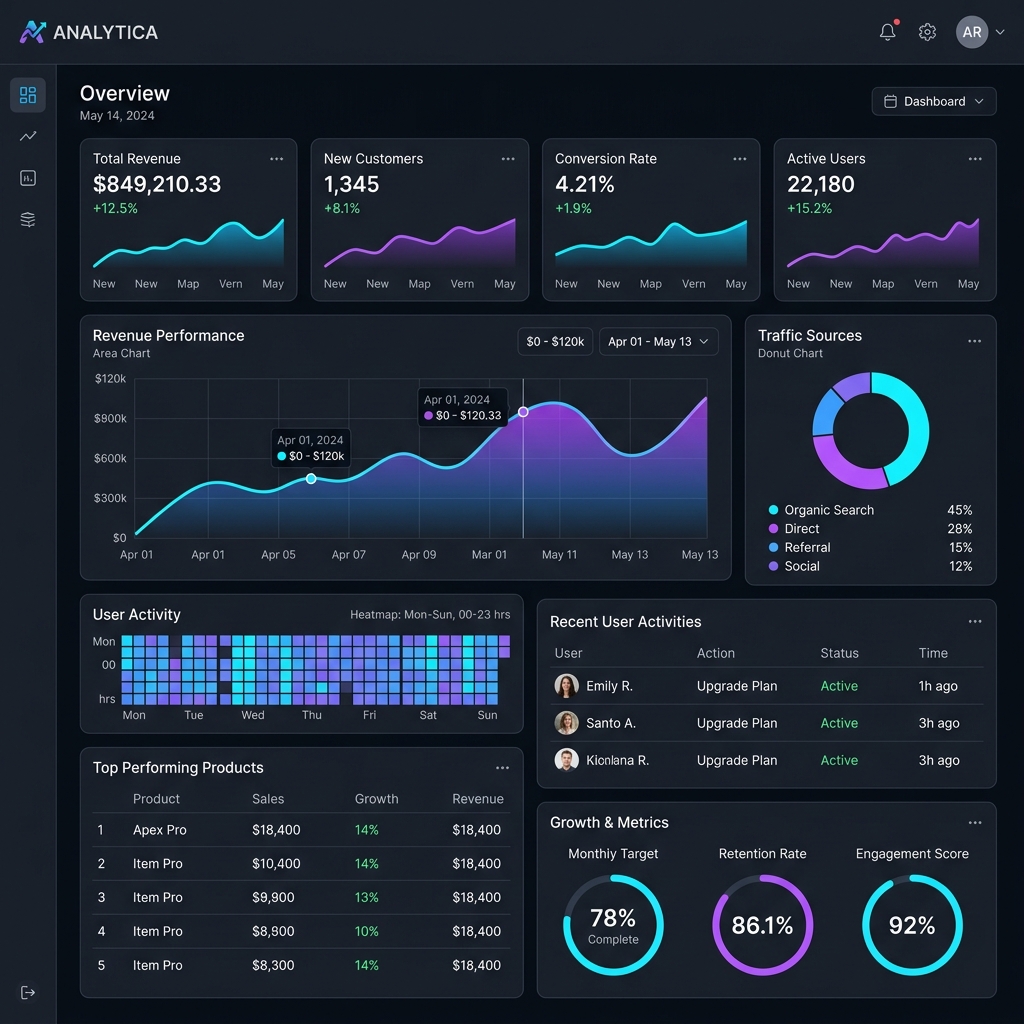The image size is (1024, 1024).
Task: Click Active status for Santo A.
Action: click(839, 723)
